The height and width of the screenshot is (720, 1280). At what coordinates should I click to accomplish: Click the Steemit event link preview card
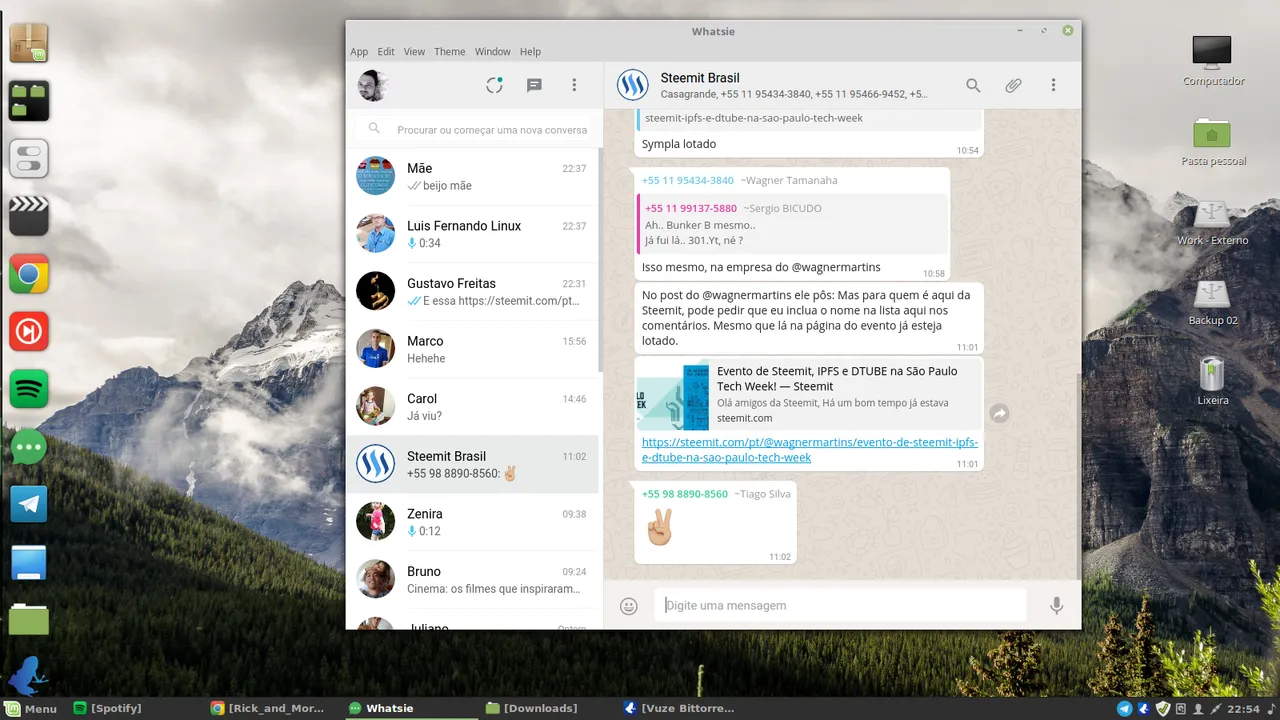(809, 395)
